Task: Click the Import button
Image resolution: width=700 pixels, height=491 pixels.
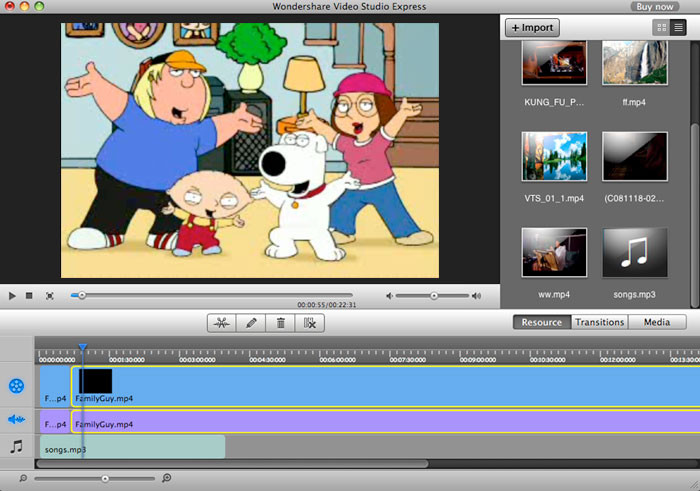Action: coord(532,28)
